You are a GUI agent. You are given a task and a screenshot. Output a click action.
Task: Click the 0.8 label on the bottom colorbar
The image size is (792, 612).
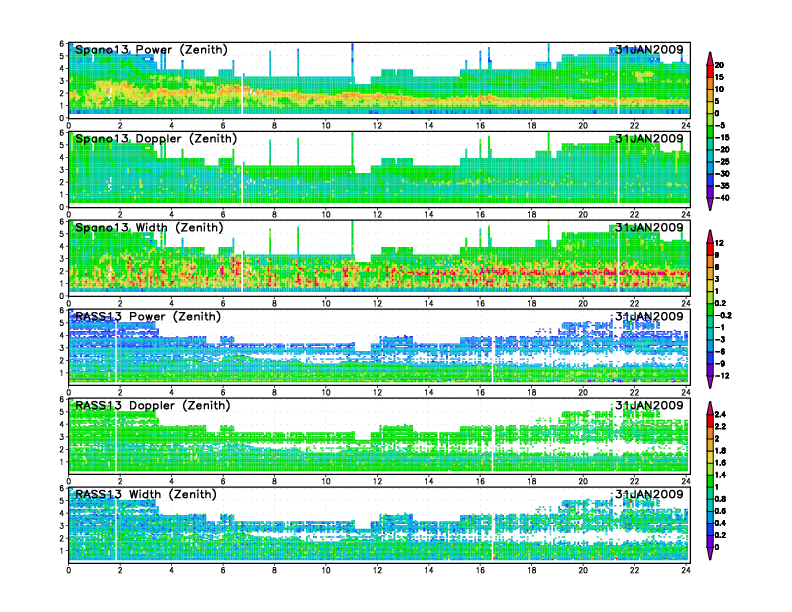[x=720, y=499]
